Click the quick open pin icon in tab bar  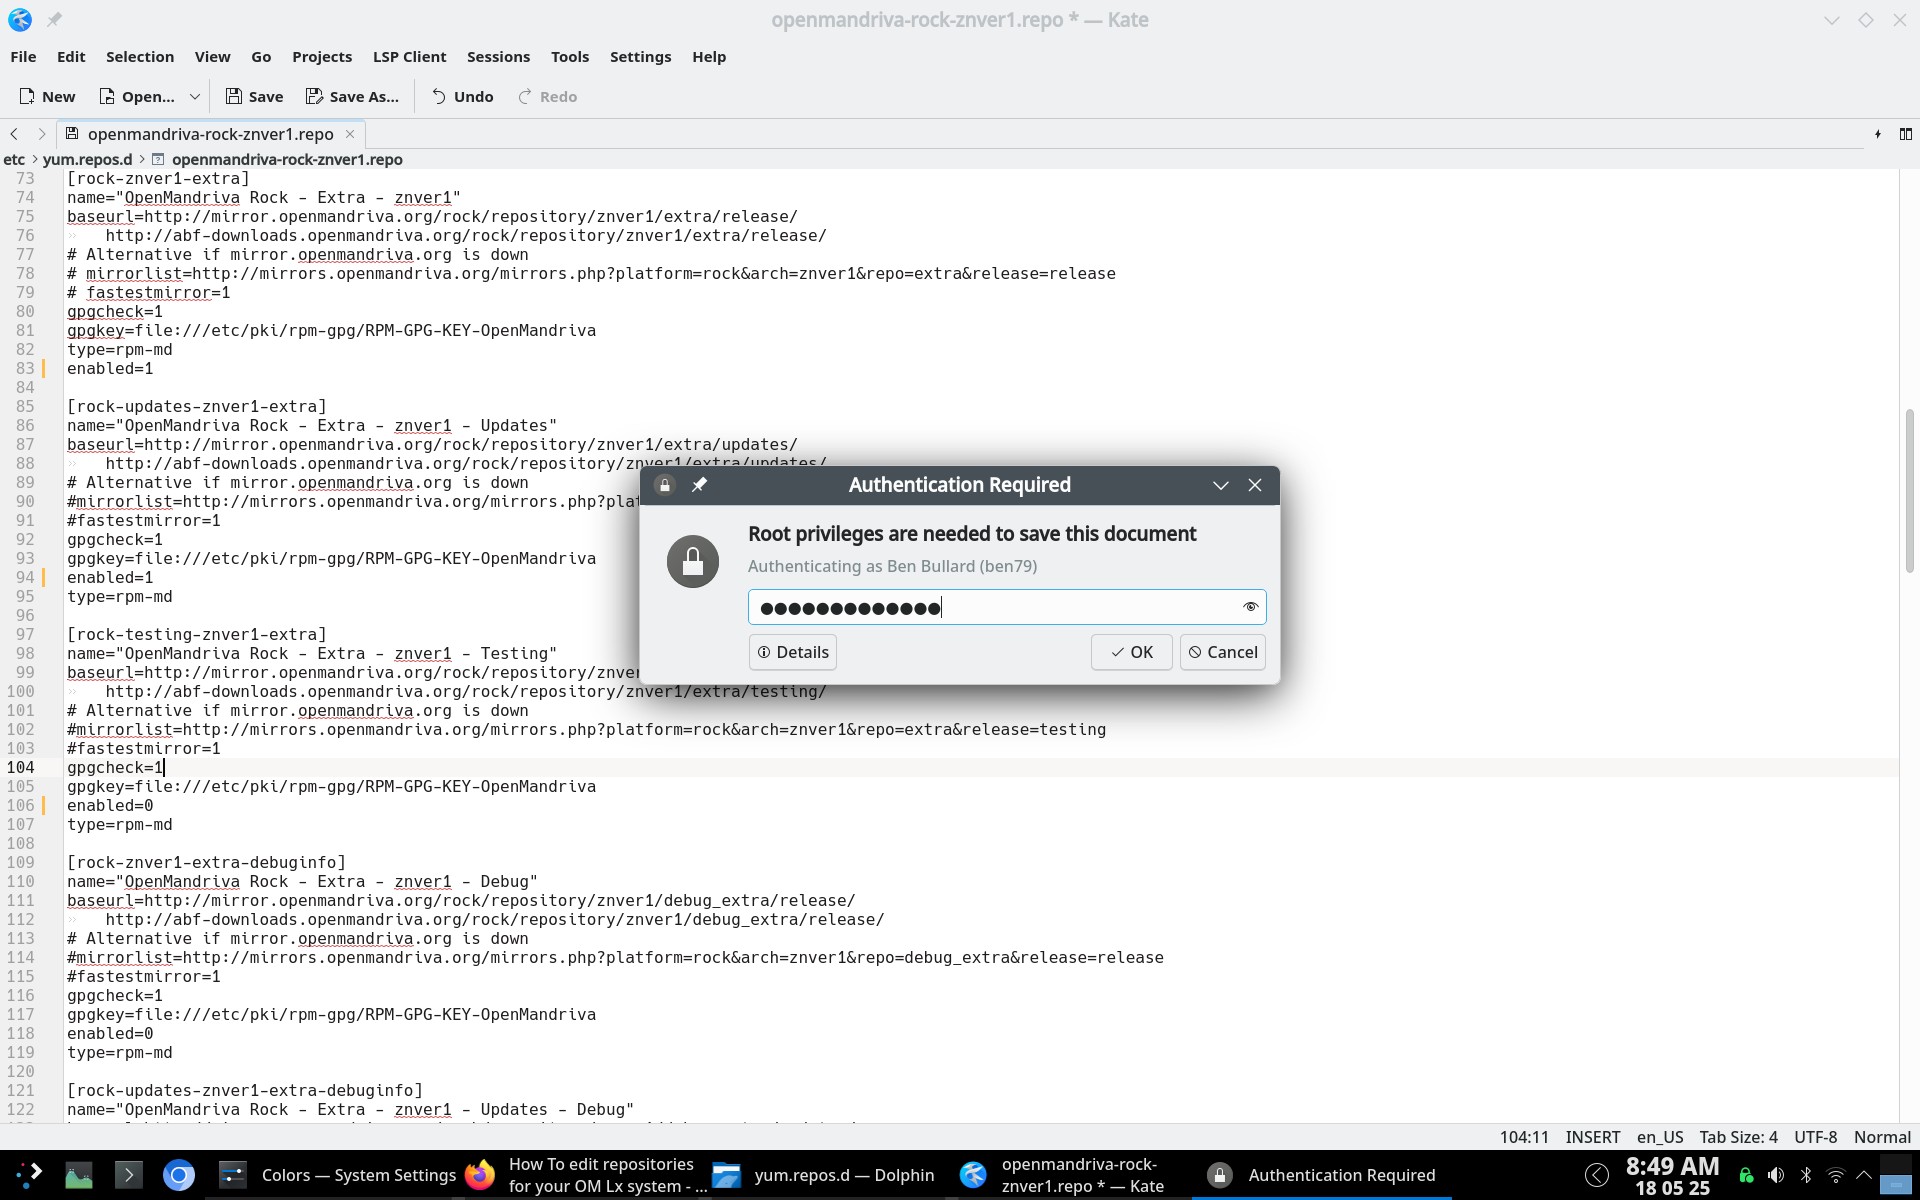click(x=1877, y=134)
